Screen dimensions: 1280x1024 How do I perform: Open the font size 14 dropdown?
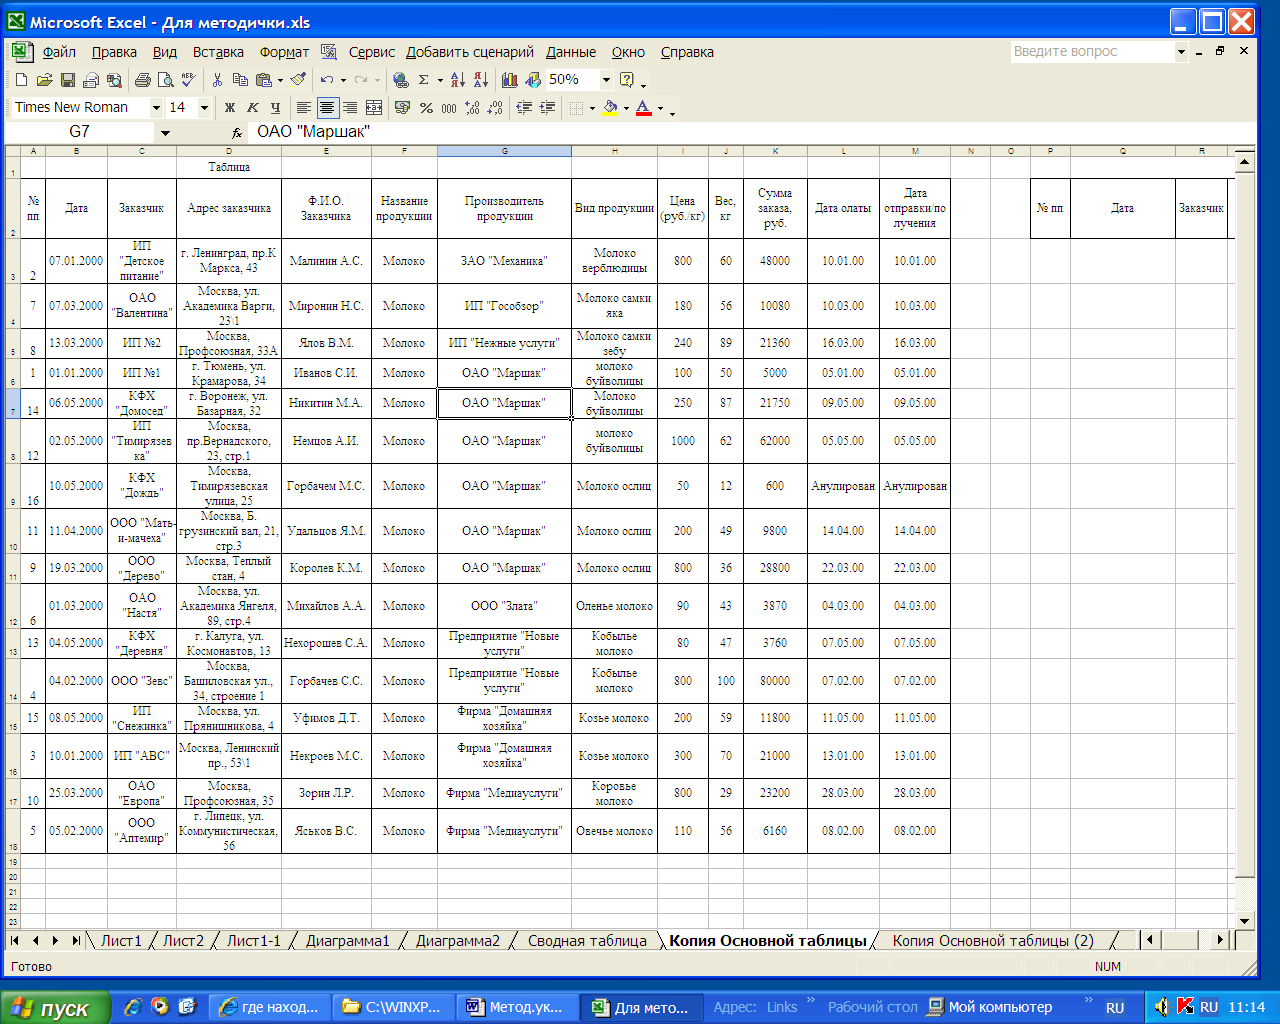(204, 107)
